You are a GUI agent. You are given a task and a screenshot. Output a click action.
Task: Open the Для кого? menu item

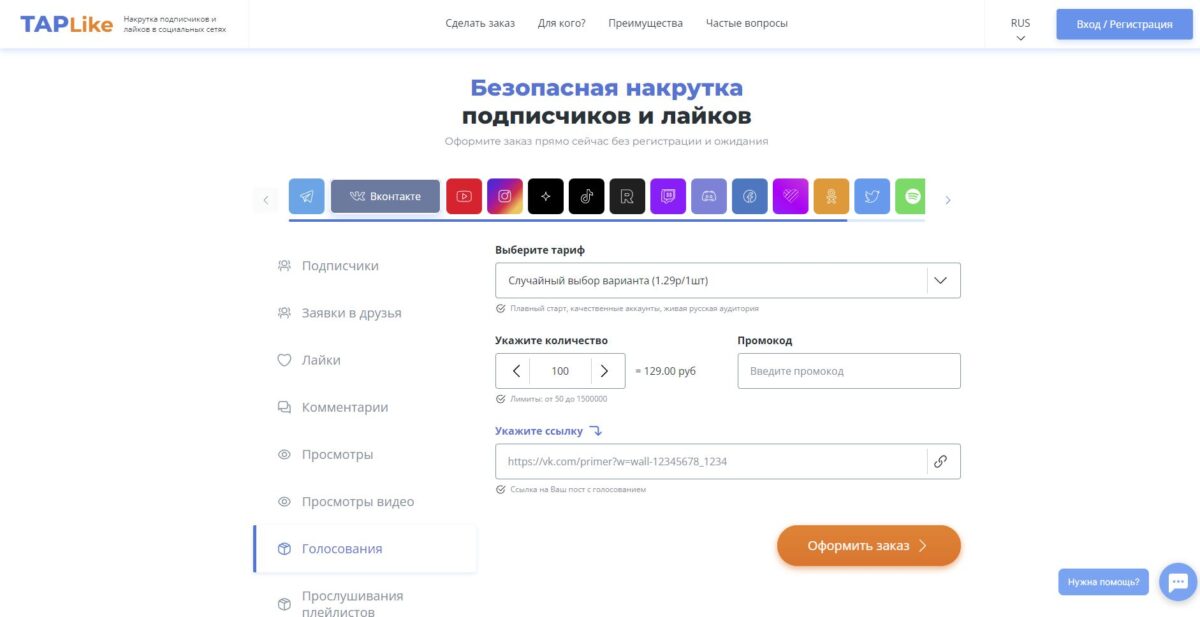(562, 23)
